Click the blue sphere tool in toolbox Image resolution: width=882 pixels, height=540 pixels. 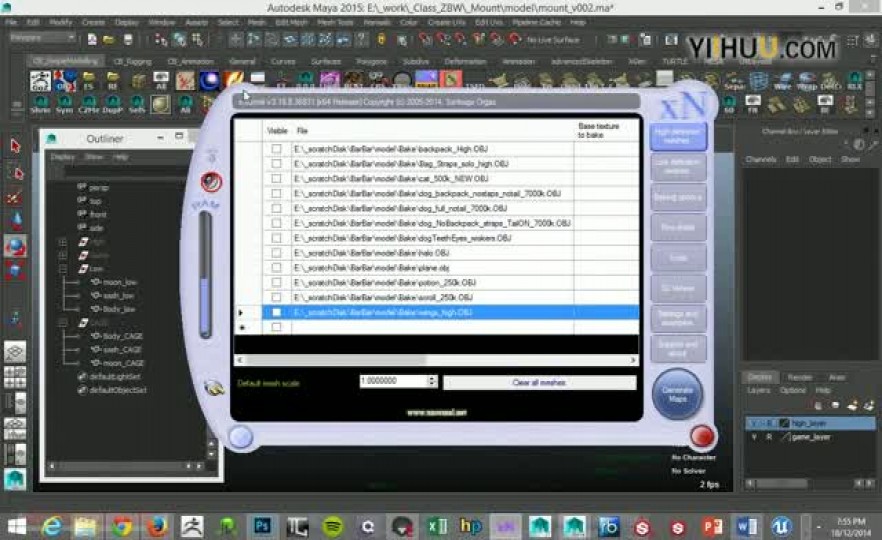point(15,246)
